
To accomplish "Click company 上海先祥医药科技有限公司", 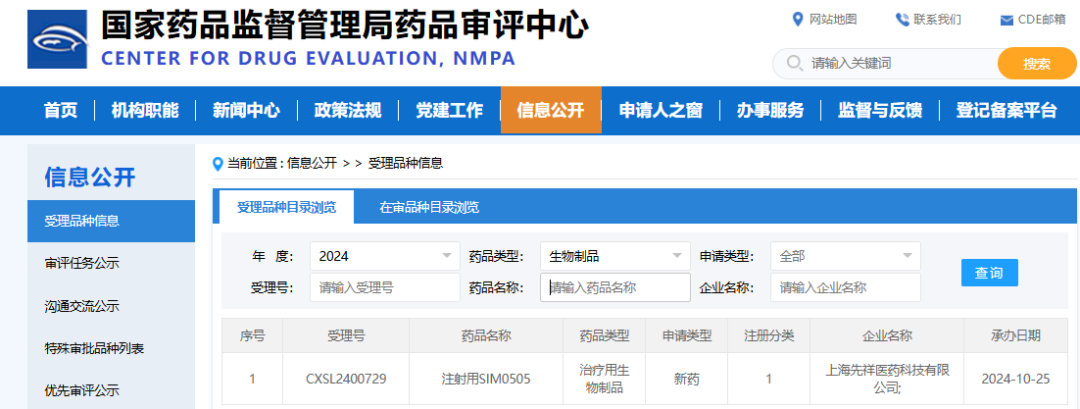I will (x=888, y=379).
